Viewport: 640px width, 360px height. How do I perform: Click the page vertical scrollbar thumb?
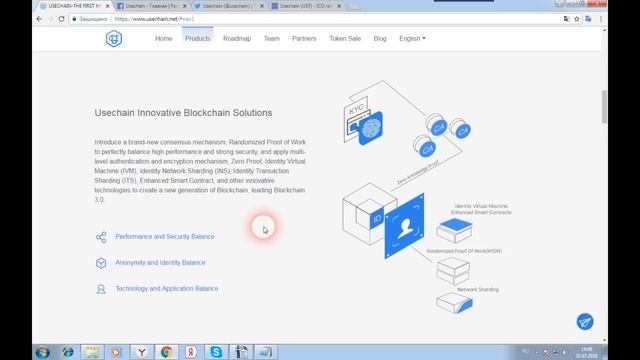(604, 106)
